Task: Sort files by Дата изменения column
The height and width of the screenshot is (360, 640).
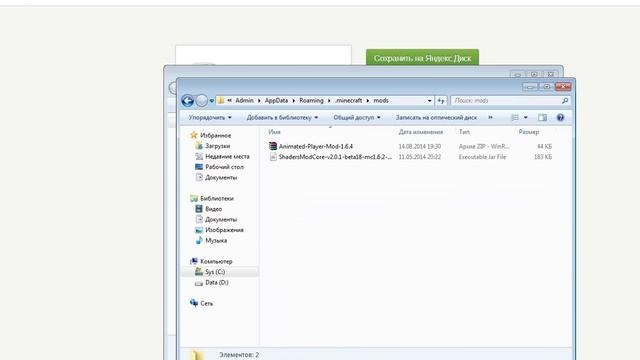Action: click(x=420, y=132)
